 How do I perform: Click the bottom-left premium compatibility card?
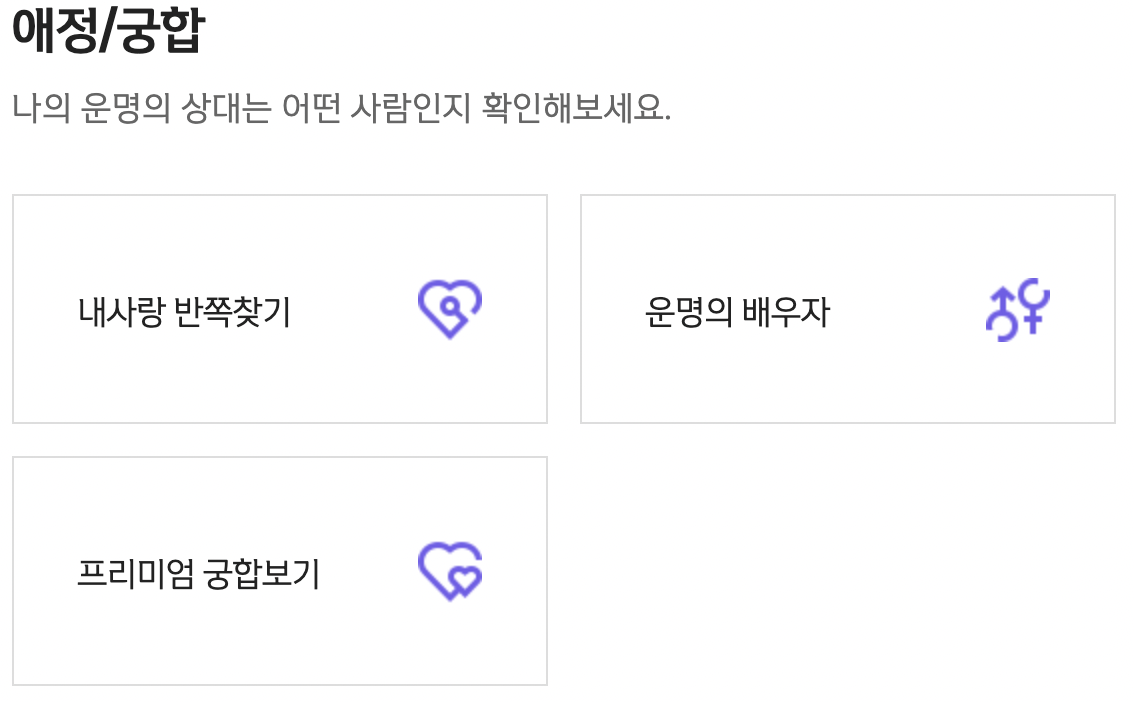(279, 572)
